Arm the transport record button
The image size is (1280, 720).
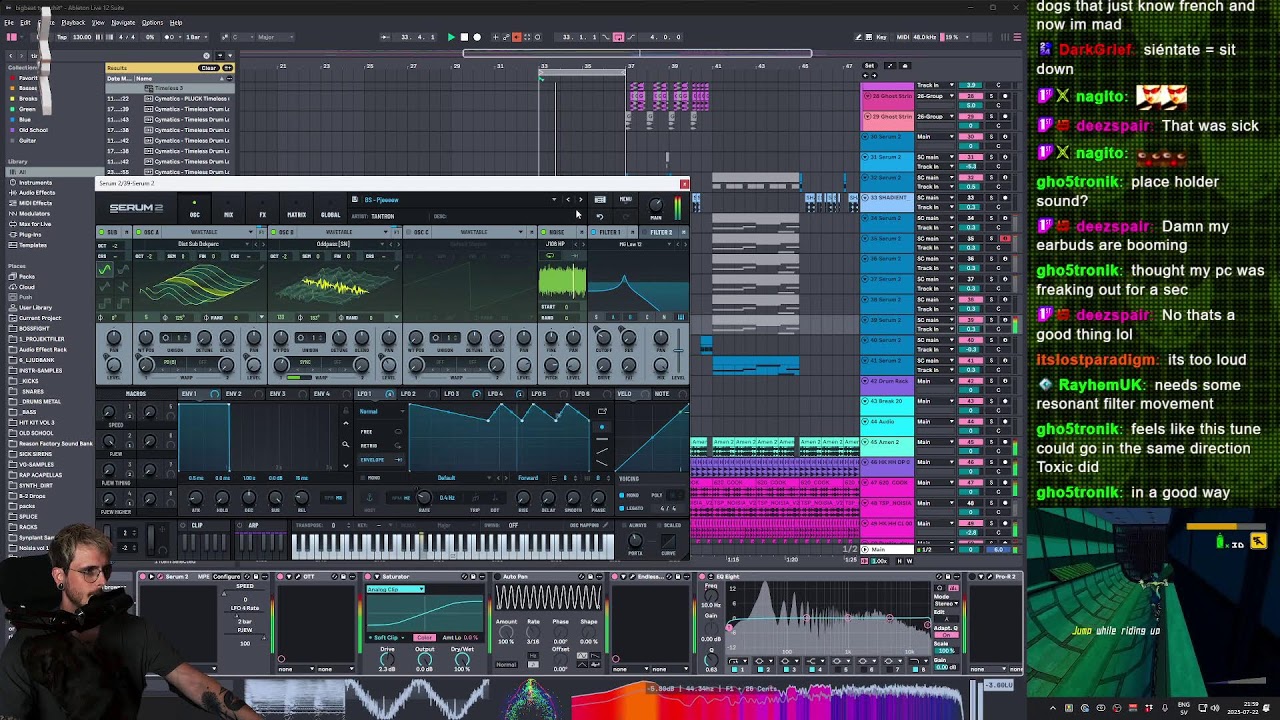click(477, 37)
